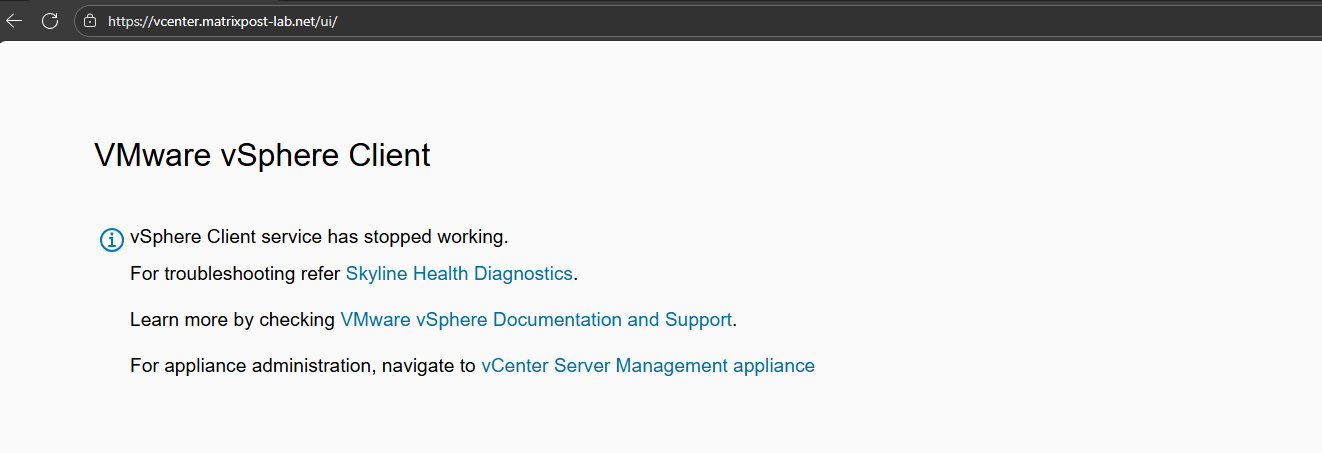View site information via the lock icon
This screenshot has height=453, width=1322.
[x=90, y=20]
